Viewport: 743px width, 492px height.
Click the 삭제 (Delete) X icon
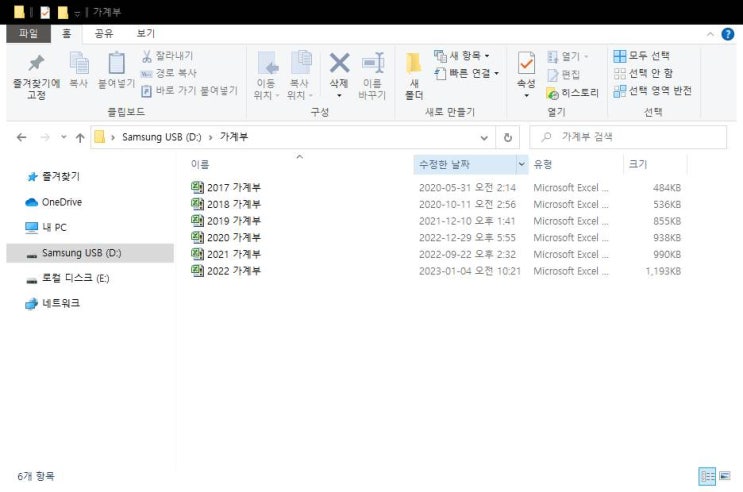coord(339,63)
